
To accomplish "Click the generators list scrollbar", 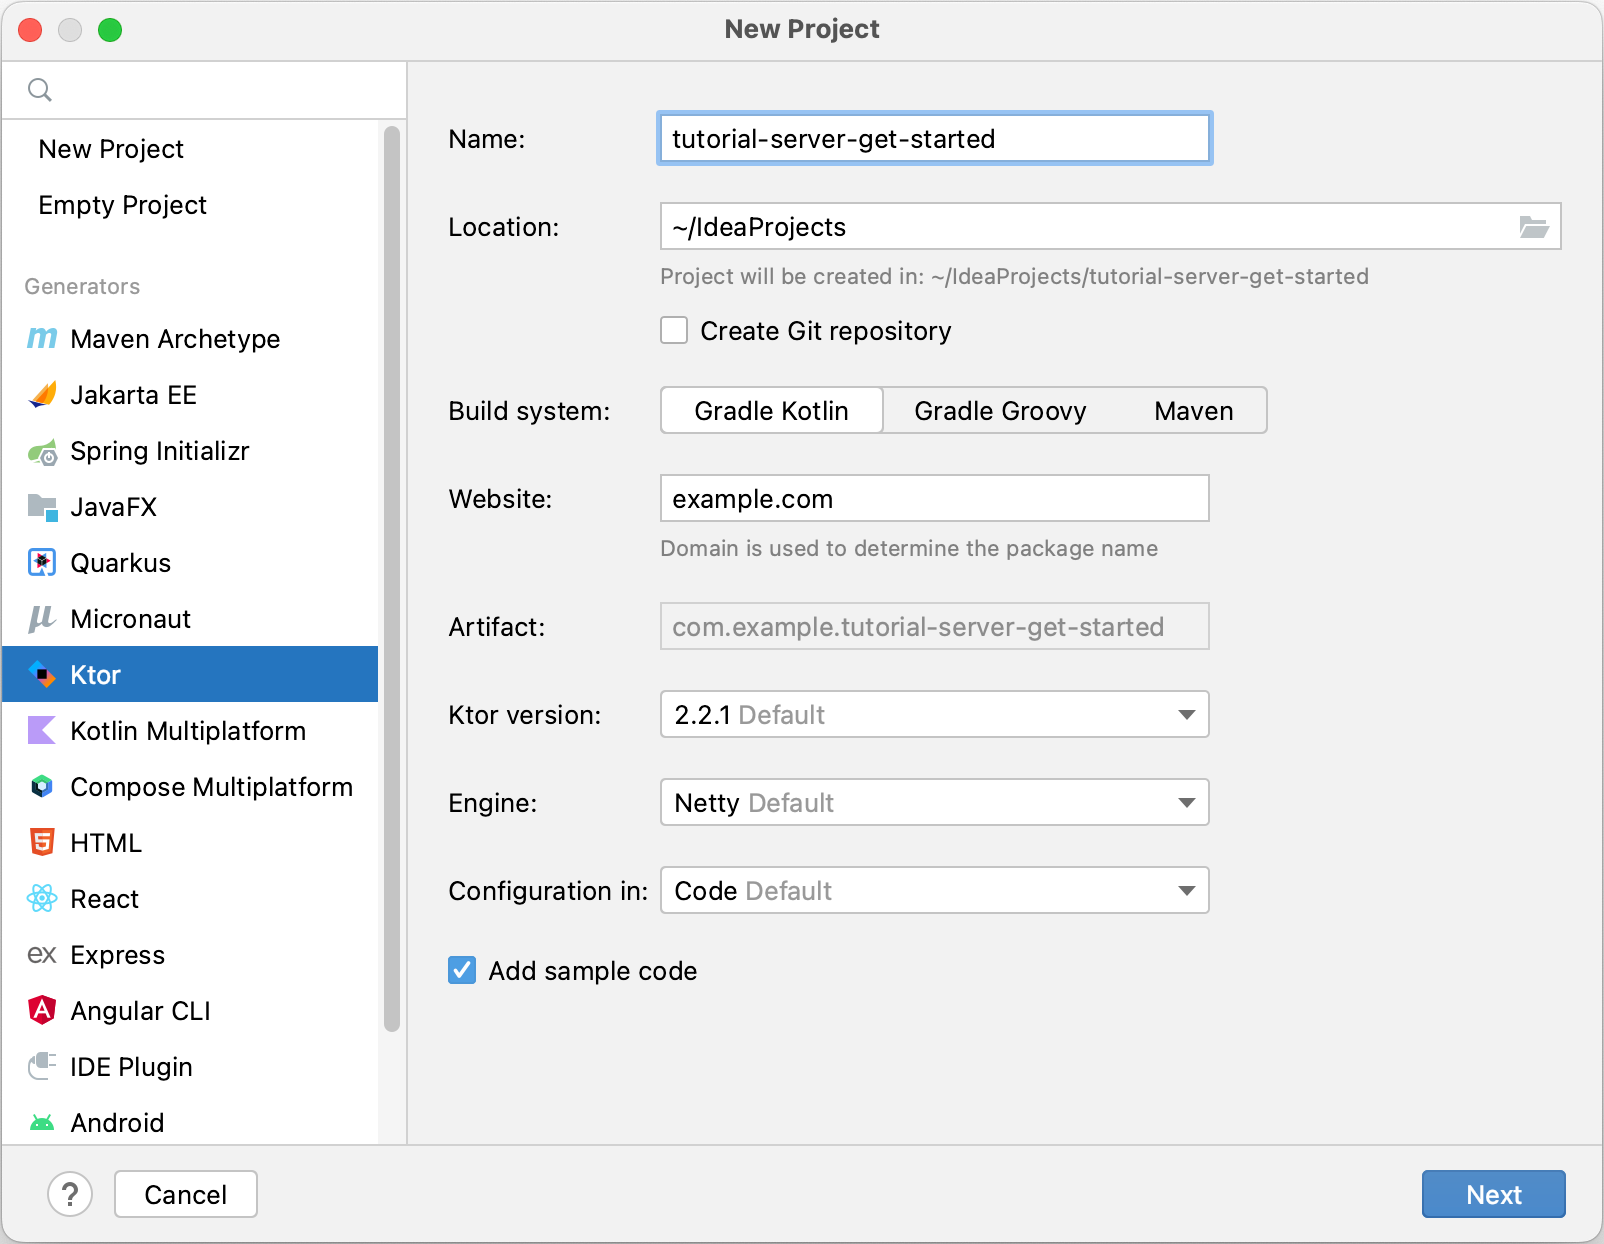I will [x=392, y=578].
